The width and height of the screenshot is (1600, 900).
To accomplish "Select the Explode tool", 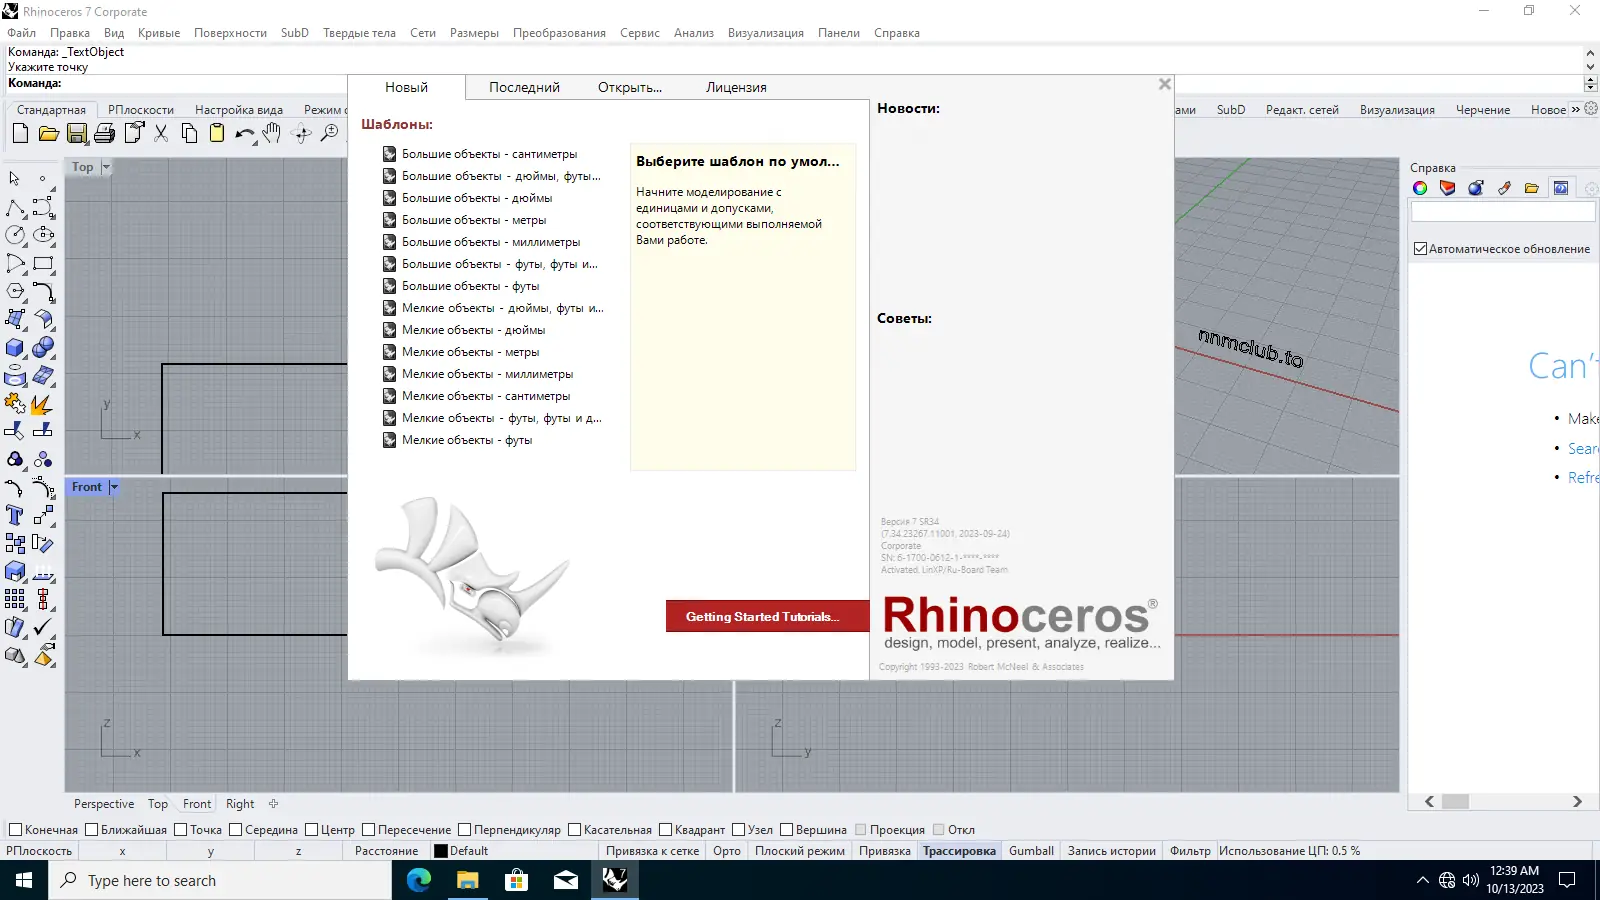I will click(x=44, y=404).
